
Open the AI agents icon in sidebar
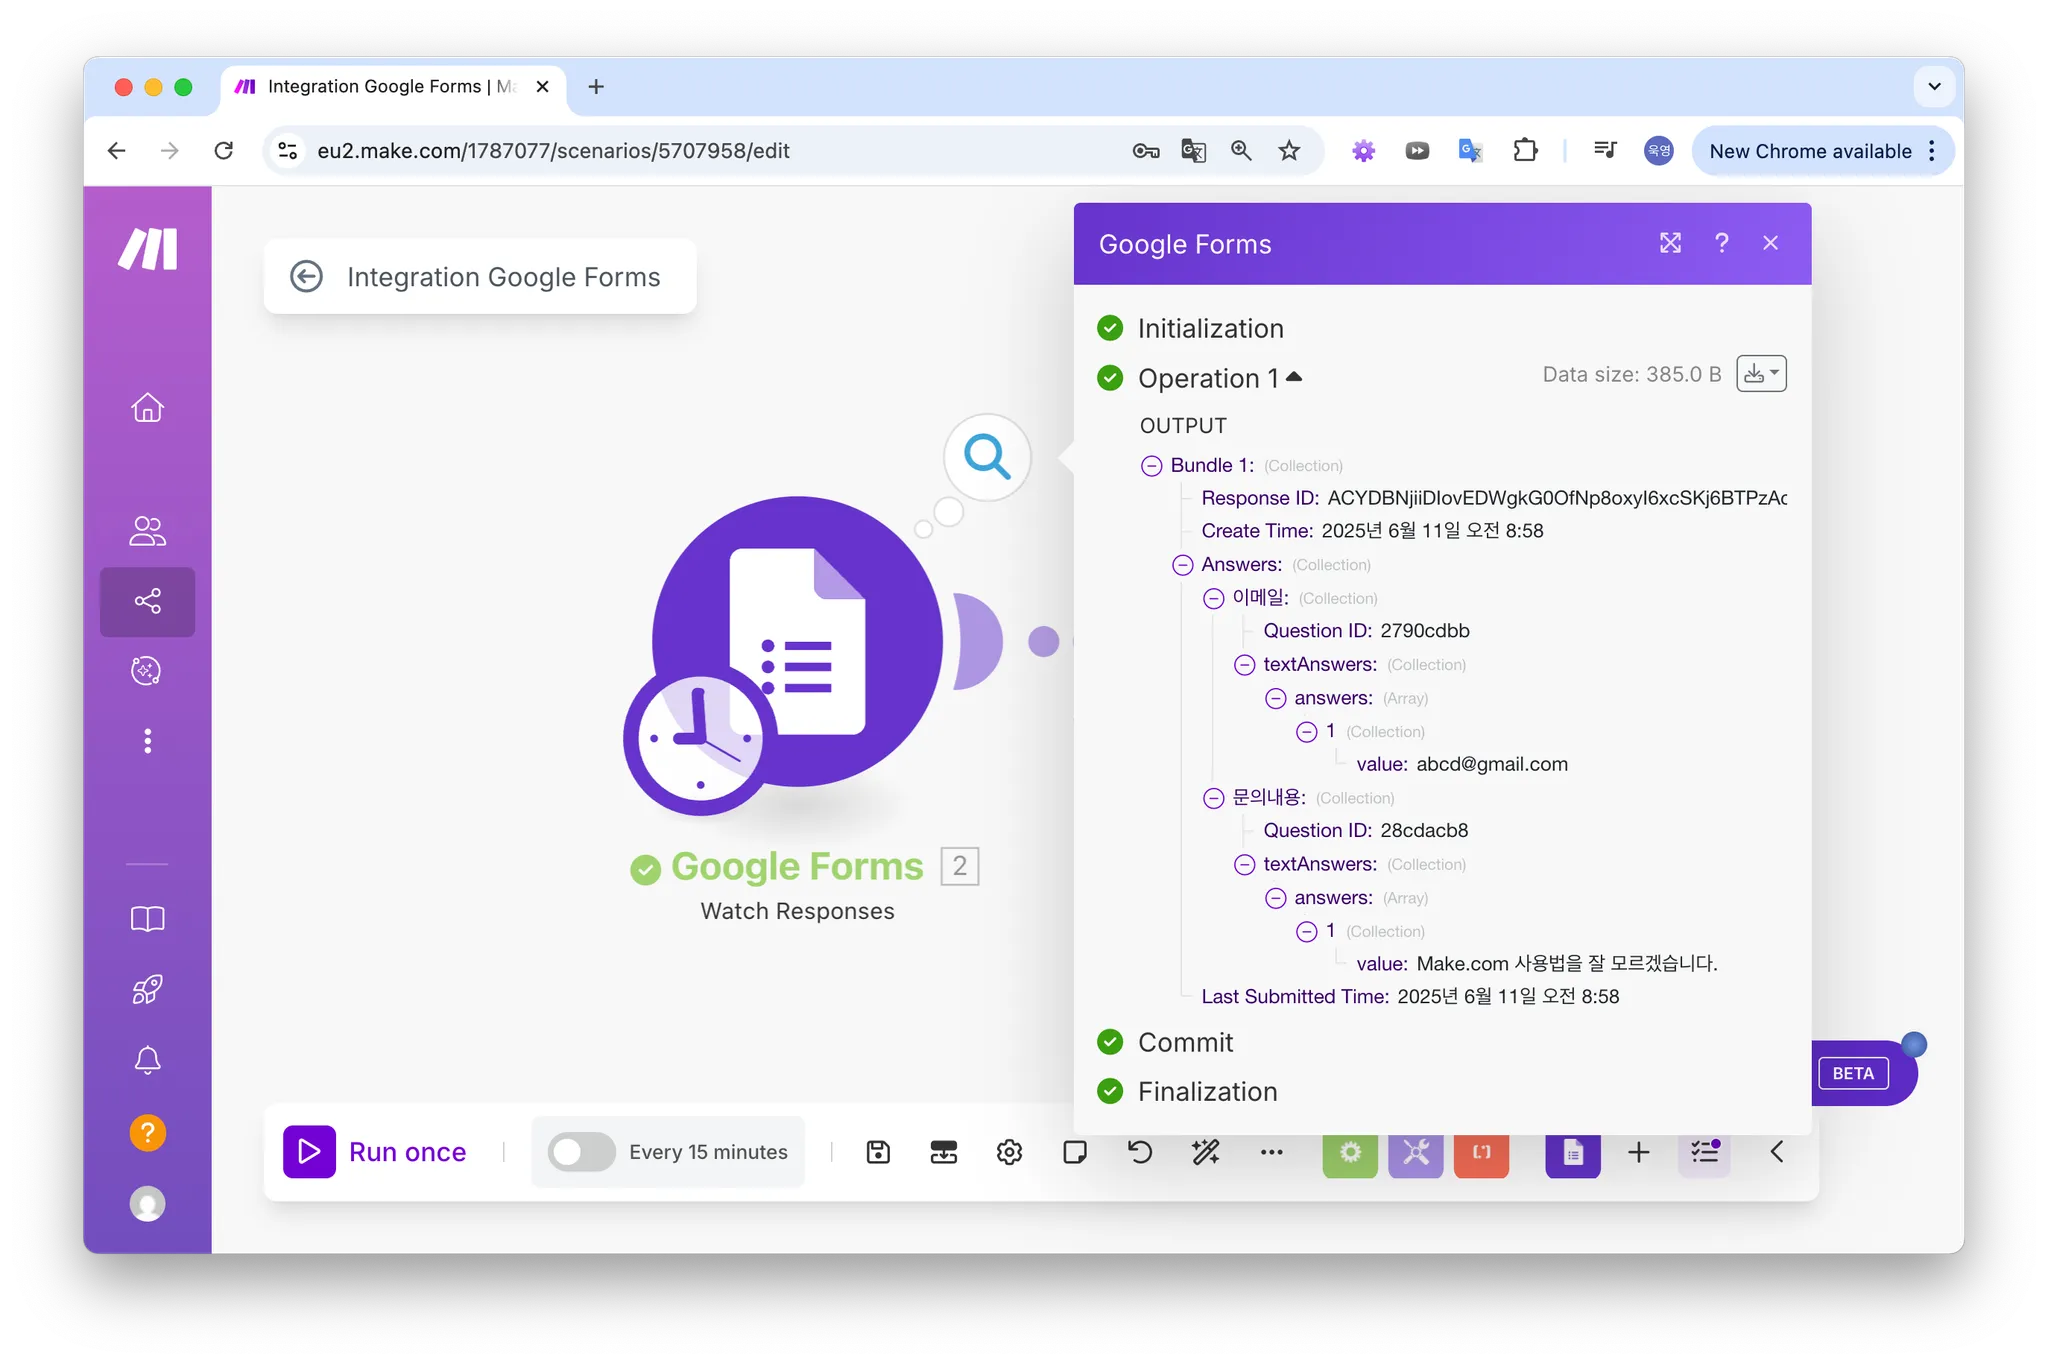click(147, 671)
